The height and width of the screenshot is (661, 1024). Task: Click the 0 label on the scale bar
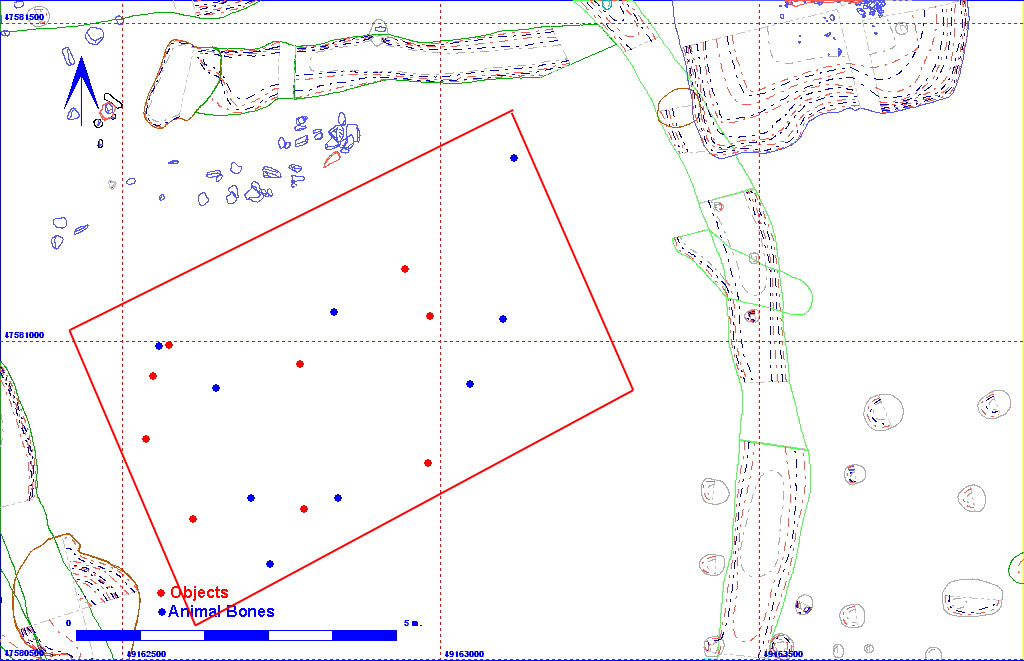click(x=69, y=623)
